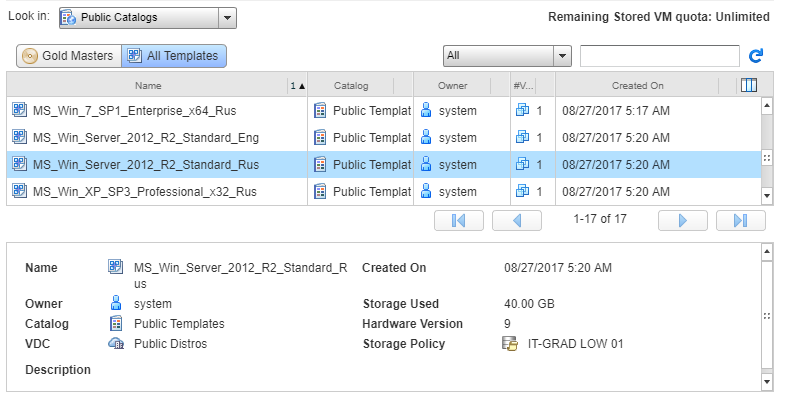
Task: Click the details pane scrollbar up arrow
Action: pos(766,252)
